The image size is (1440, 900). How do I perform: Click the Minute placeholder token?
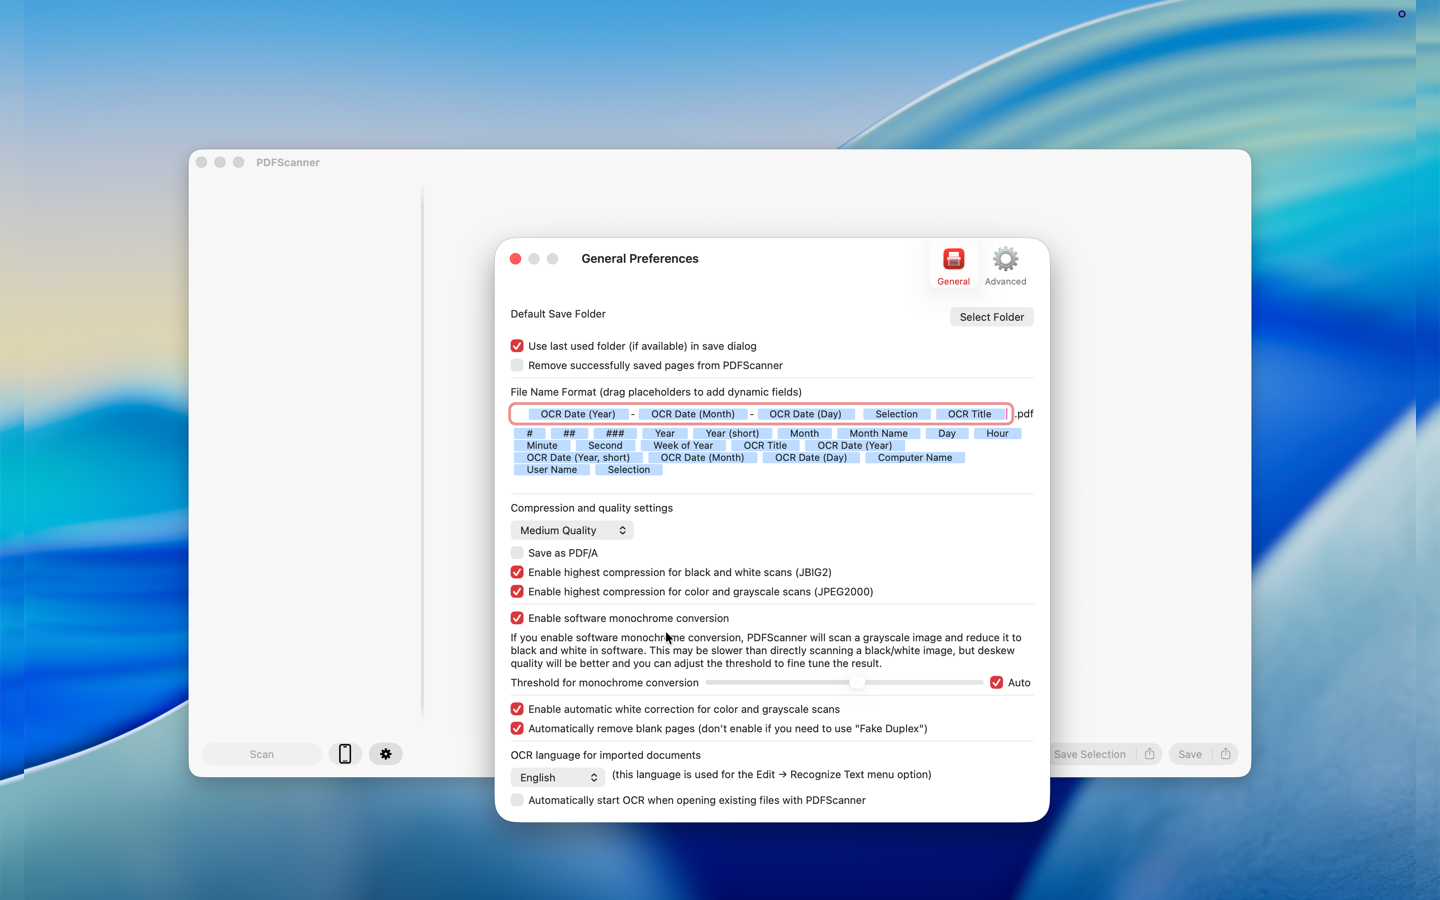[542, 446]
